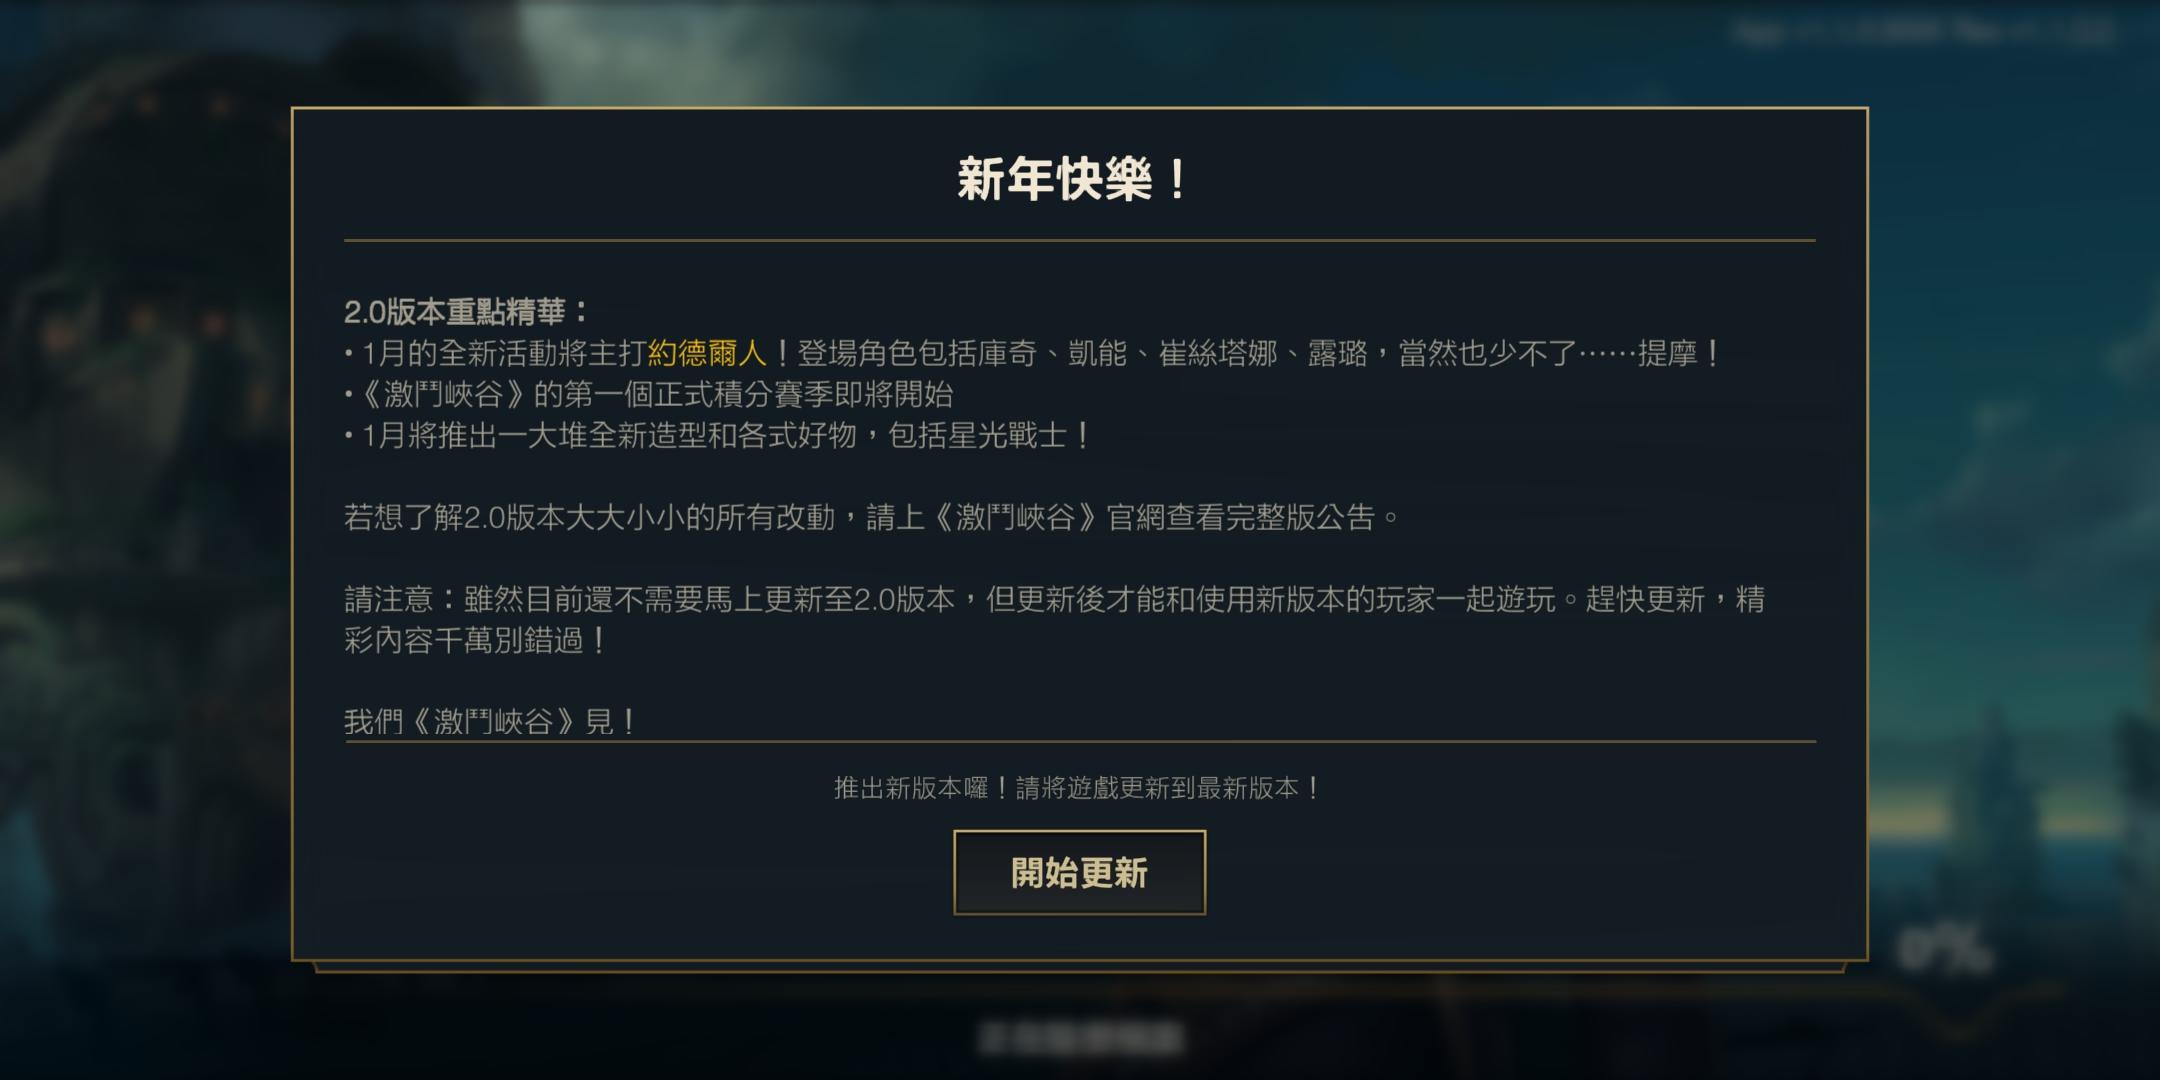
Task: Click the closing line 我們《激鬥峽谷》見！
Action: point(490,721)
